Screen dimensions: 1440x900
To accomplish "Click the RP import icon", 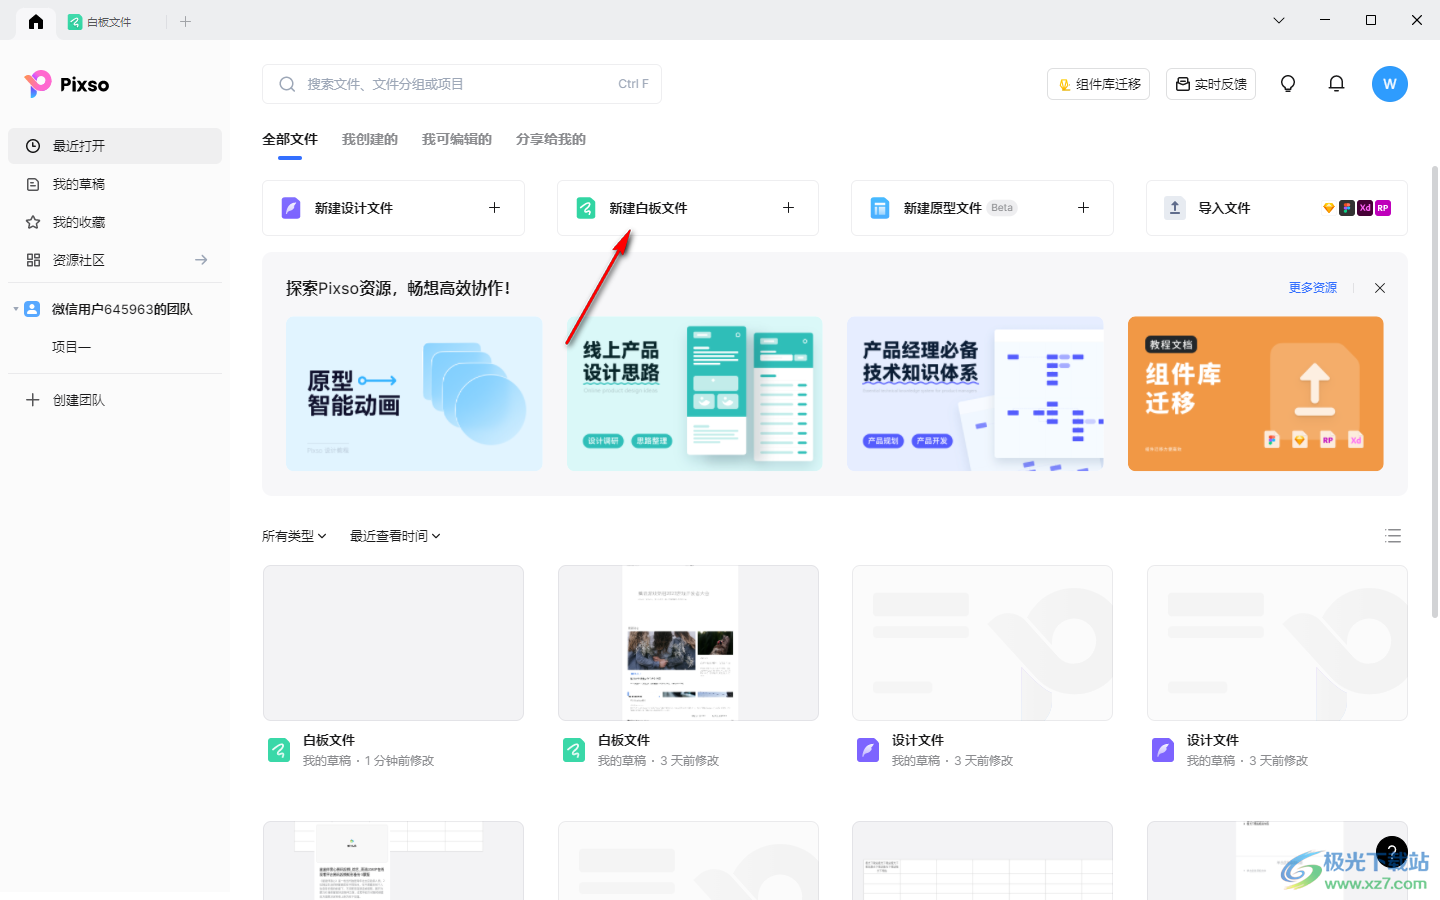I will tap(1383, 208).
